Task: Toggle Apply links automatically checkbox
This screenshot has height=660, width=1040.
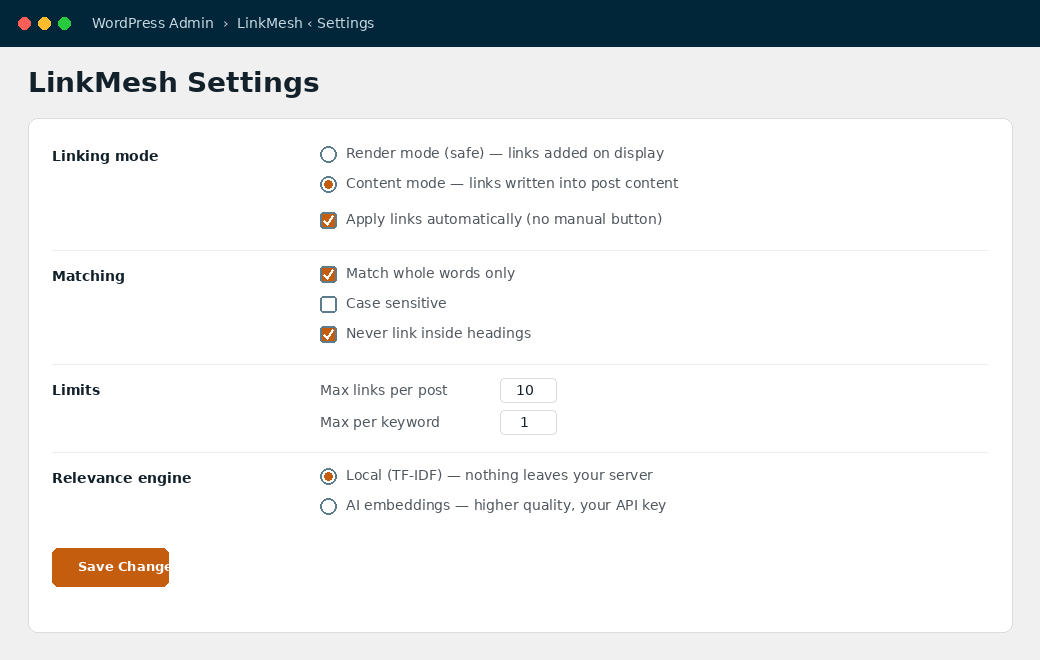Action: pos(328,220)
